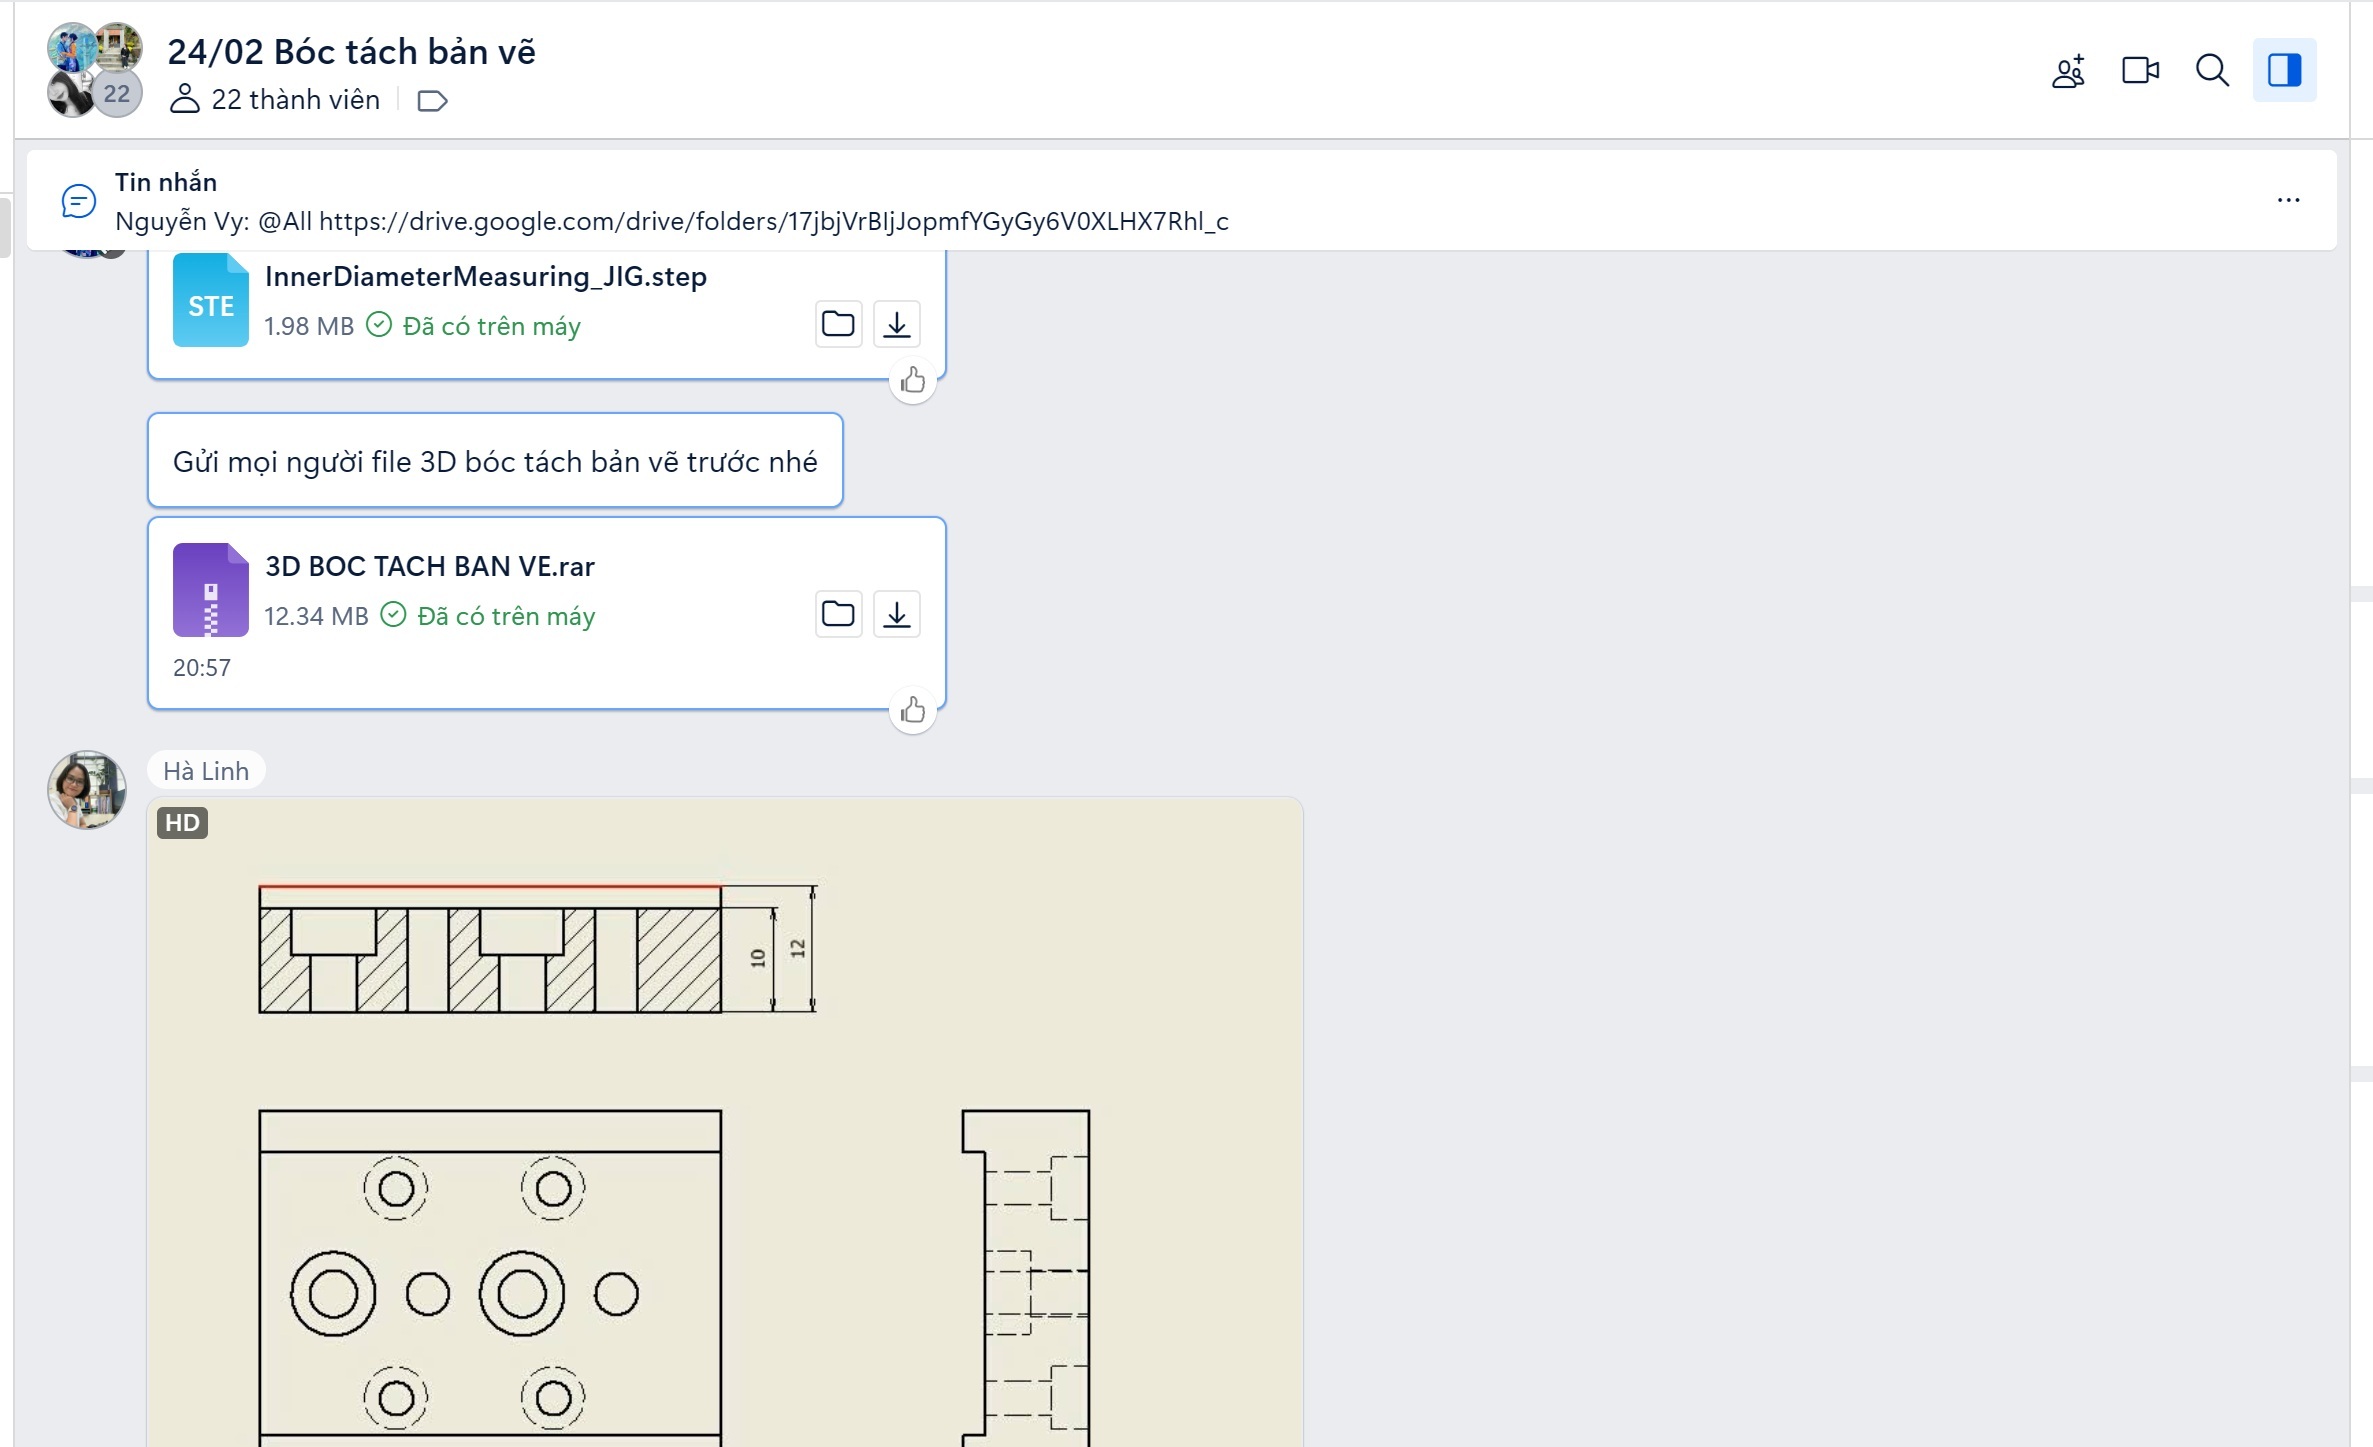Open the pinned message options menu
This screenshot has width=2373, height=1447.
2288,200
